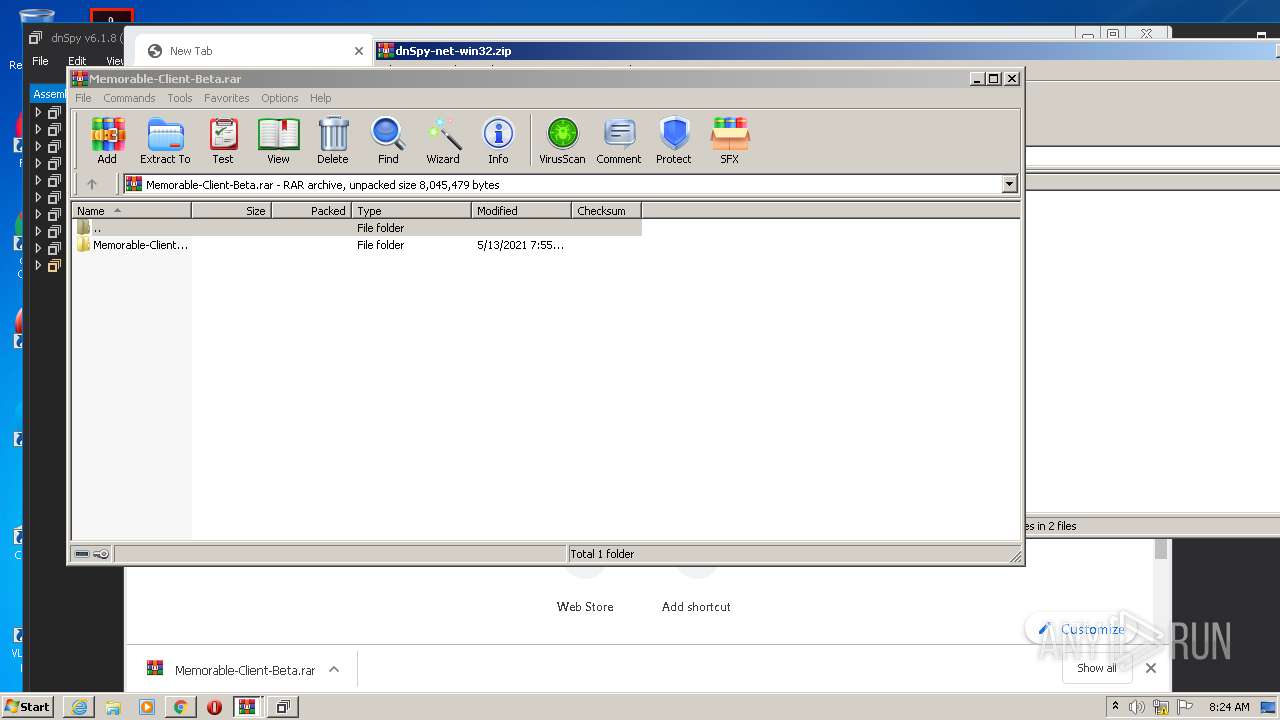Open the Help menu in WinRAR
The image size is (1280, 720).
(320, 98)
